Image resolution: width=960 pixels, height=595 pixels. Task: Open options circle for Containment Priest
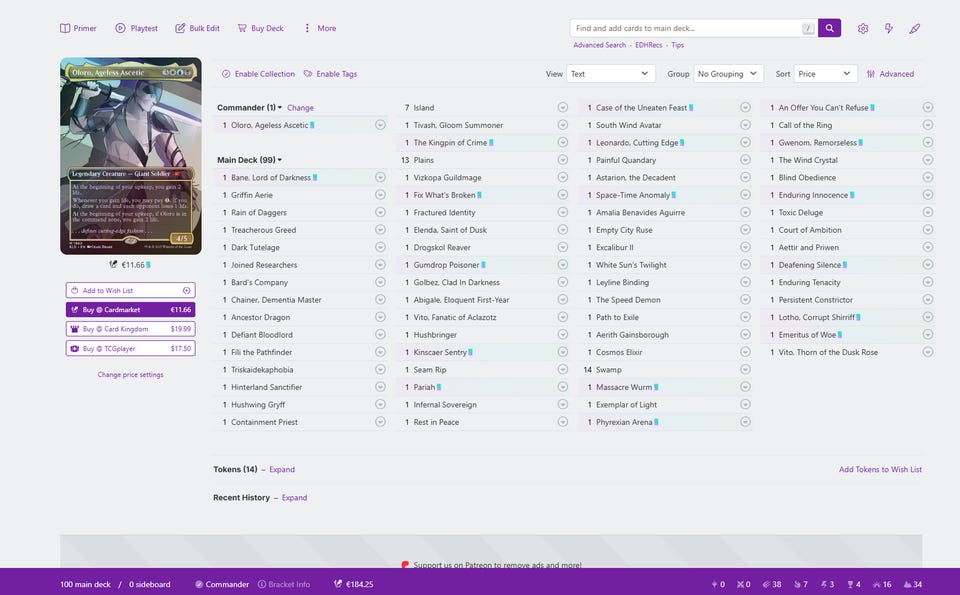pyautogui.click(x=380, y=422)
